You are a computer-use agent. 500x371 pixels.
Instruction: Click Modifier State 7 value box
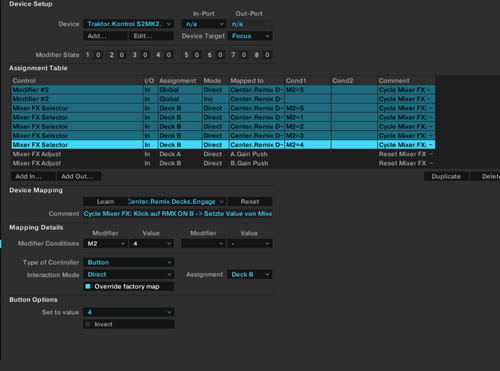(244, 55)
